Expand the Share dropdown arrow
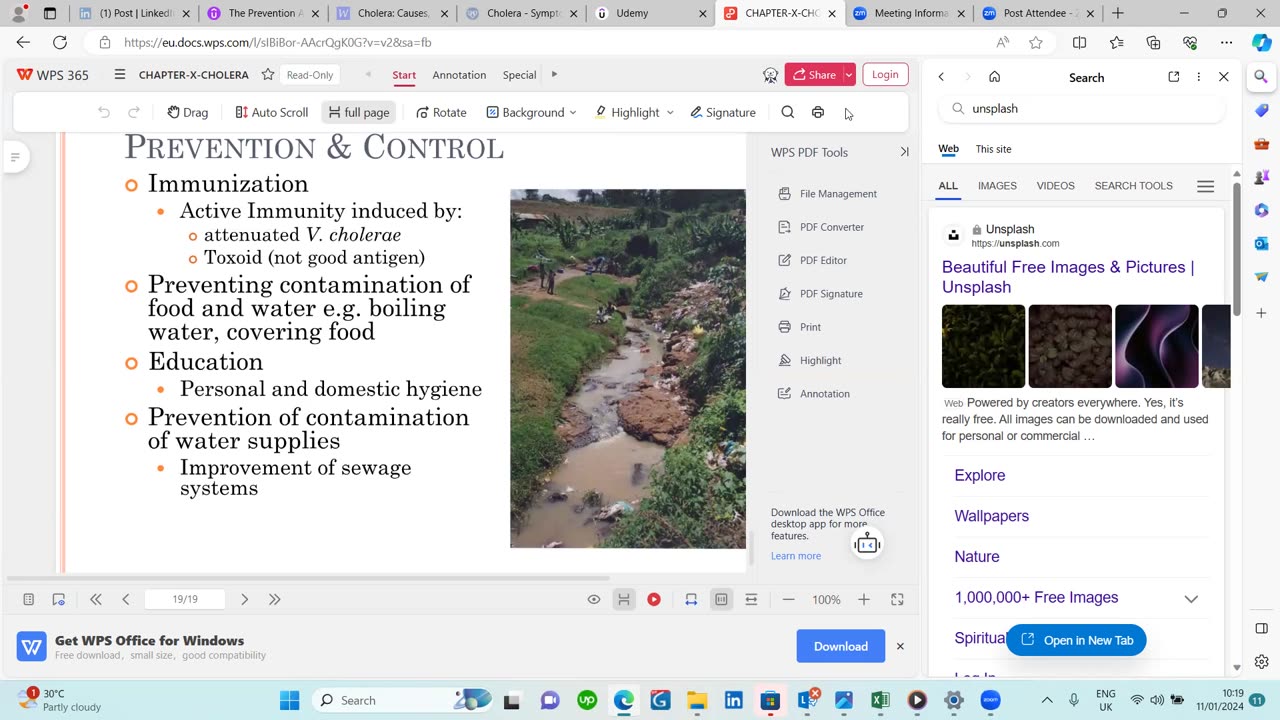 849,74
